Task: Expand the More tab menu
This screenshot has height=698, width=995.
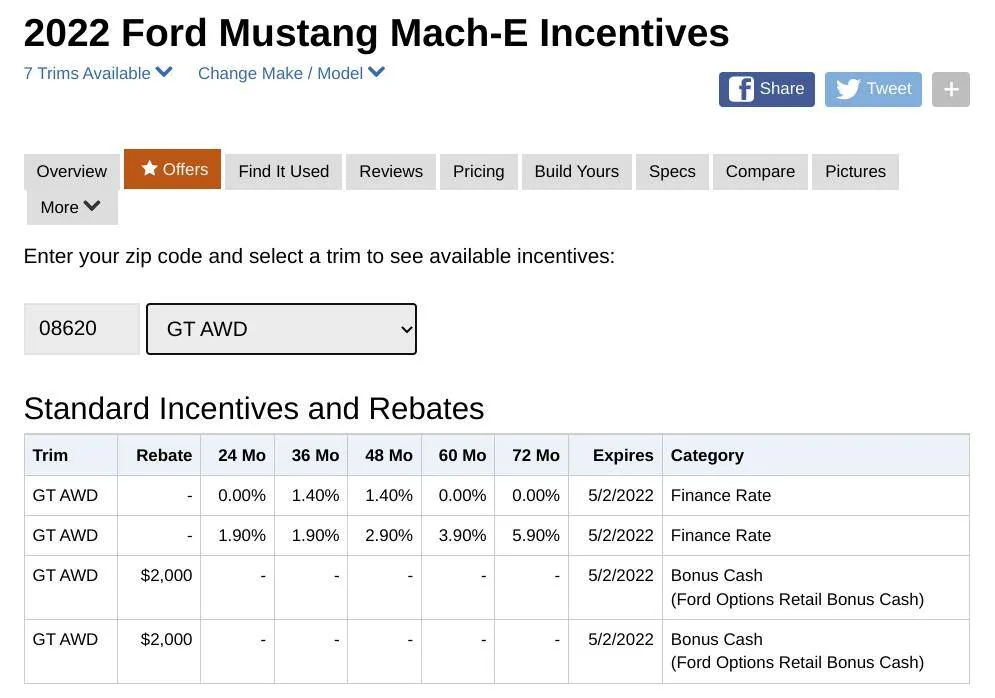Action: pos(72,207)
